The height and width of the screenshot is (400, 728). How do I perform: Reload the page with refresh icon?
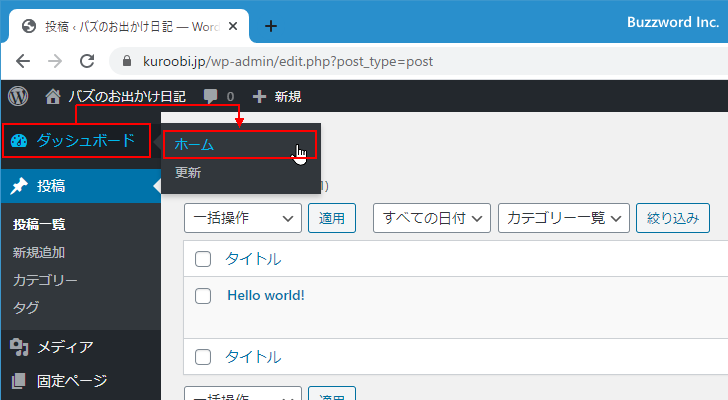click(x=87, y=61)
